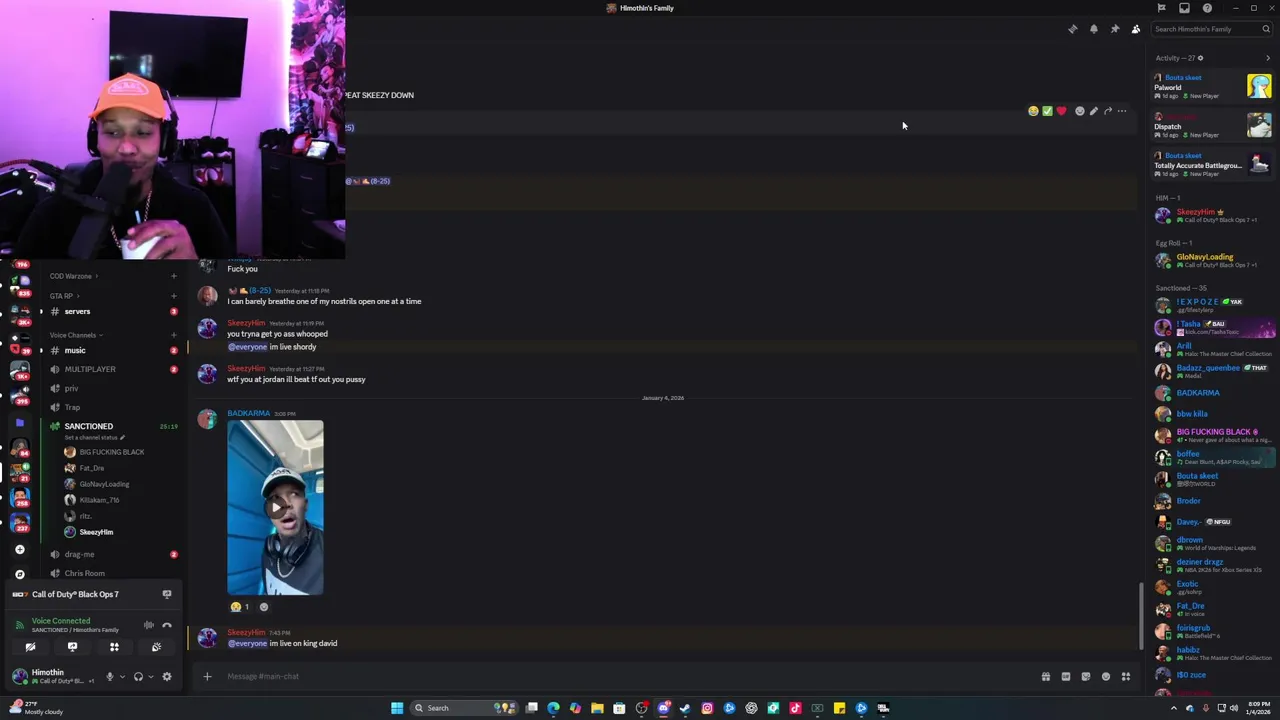The image size is (1280, 720).
Task: Create a channel in Voice Channels category
Action: (x=174, y=335)
